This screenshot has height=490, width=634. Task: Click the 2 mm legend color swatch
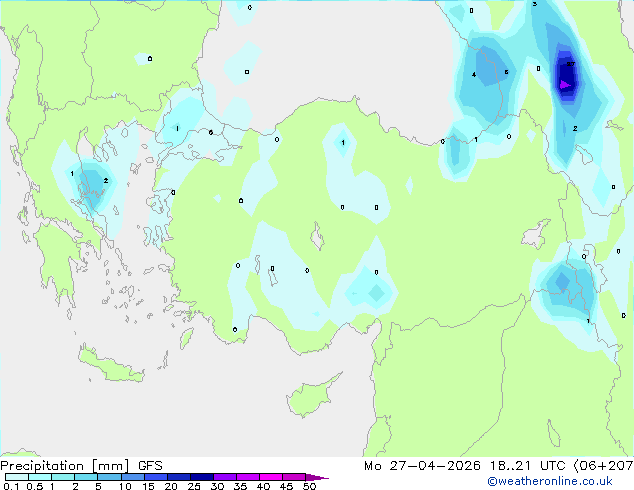(86, 477)
